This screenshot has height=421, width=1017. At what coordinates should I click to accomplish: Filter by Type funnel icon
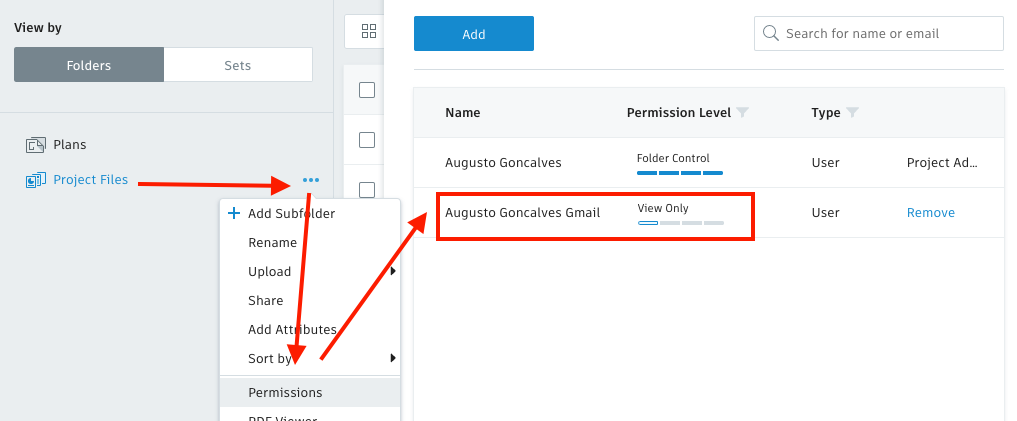point(852,113)
